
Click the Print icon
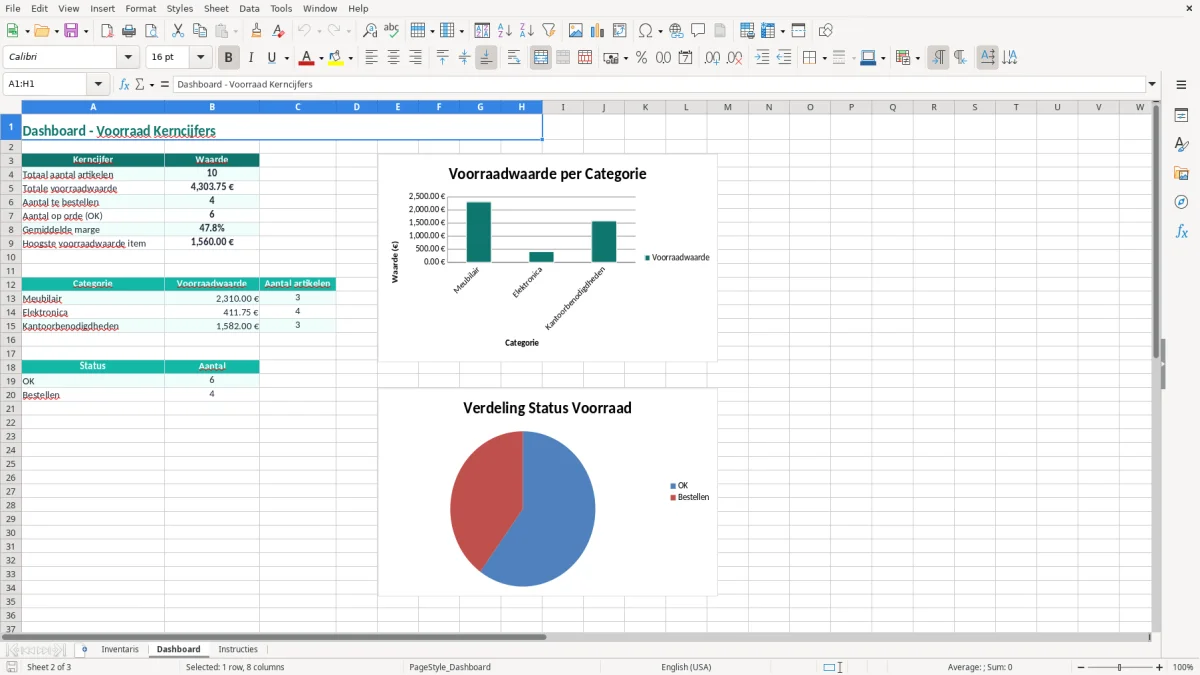129,31
